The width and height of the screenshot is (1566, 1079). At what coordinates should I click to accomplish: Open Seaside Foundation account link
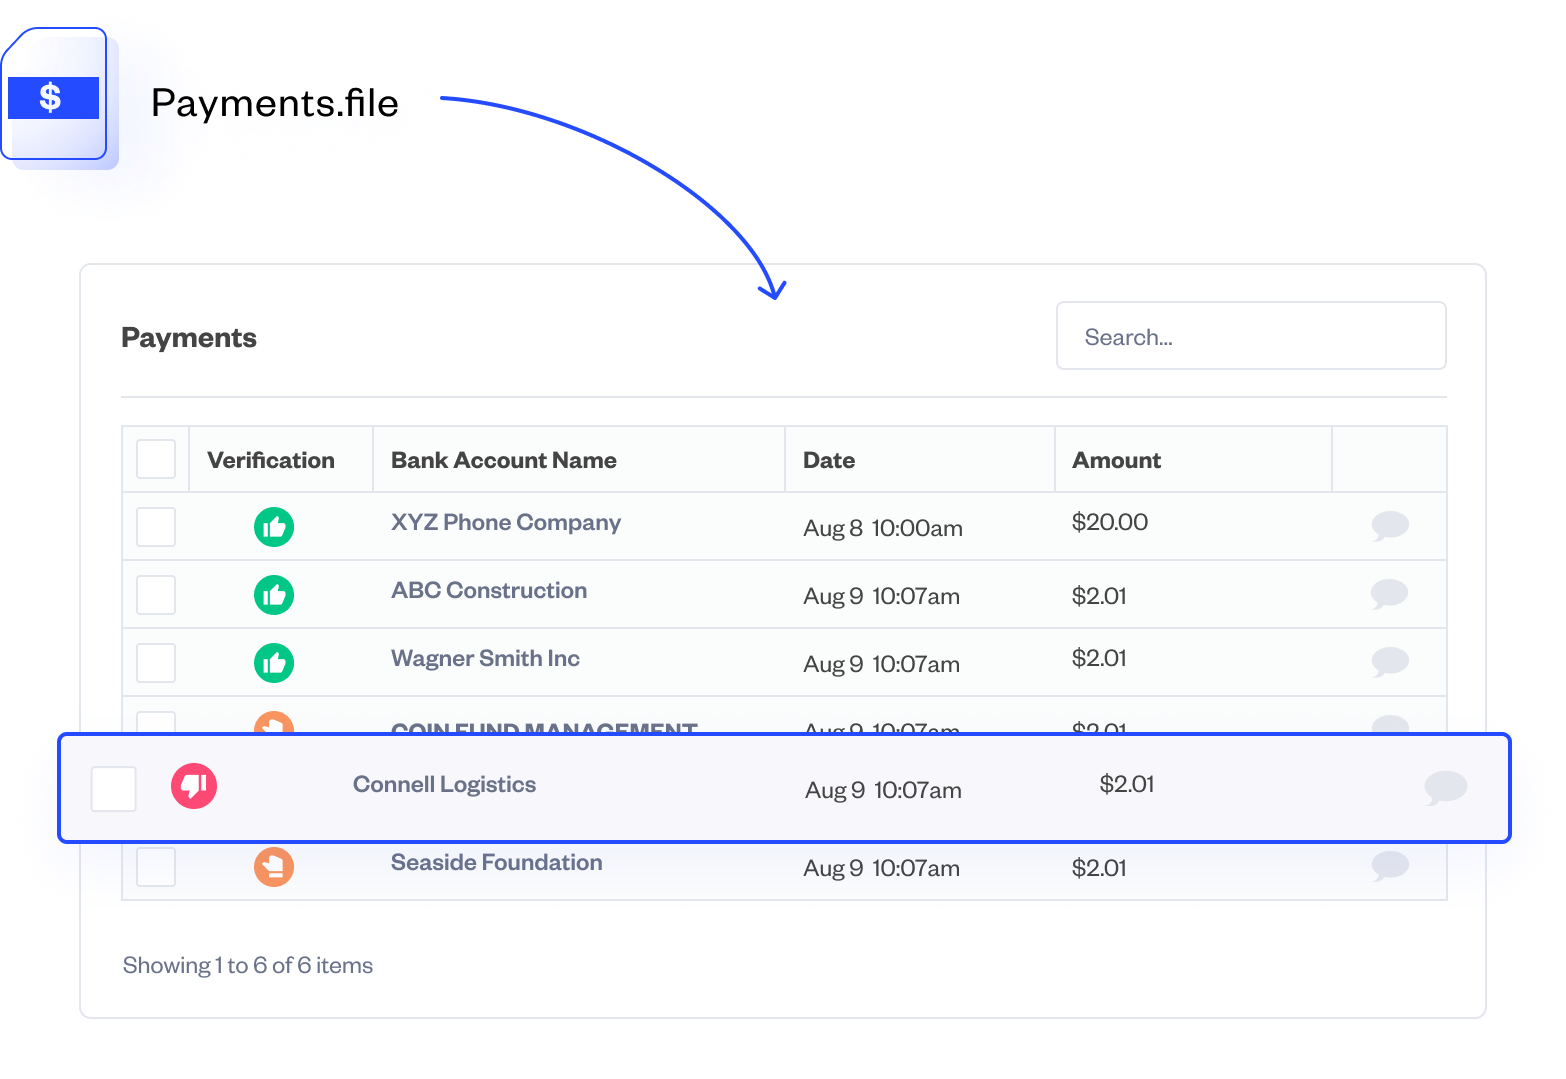(496, 862)
